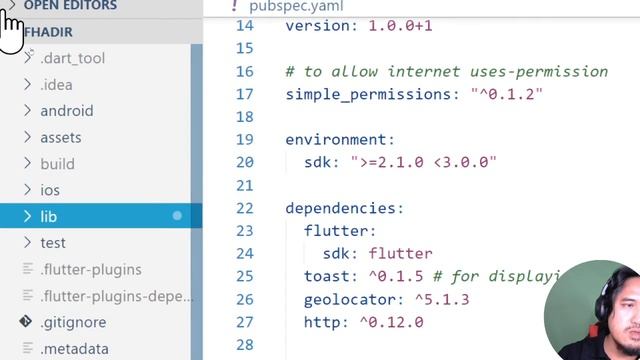
Task: Click line number 27 in gutter
Action: (x=245, y=322)
